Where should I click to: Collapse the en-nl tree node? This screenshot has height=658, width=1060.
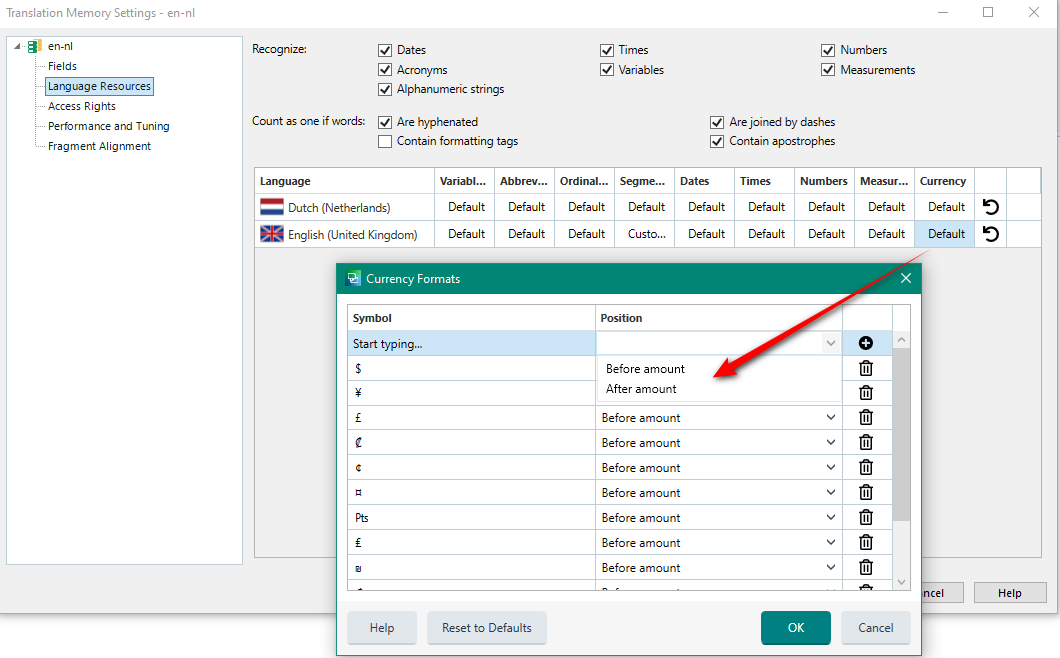tap(15, 45)
